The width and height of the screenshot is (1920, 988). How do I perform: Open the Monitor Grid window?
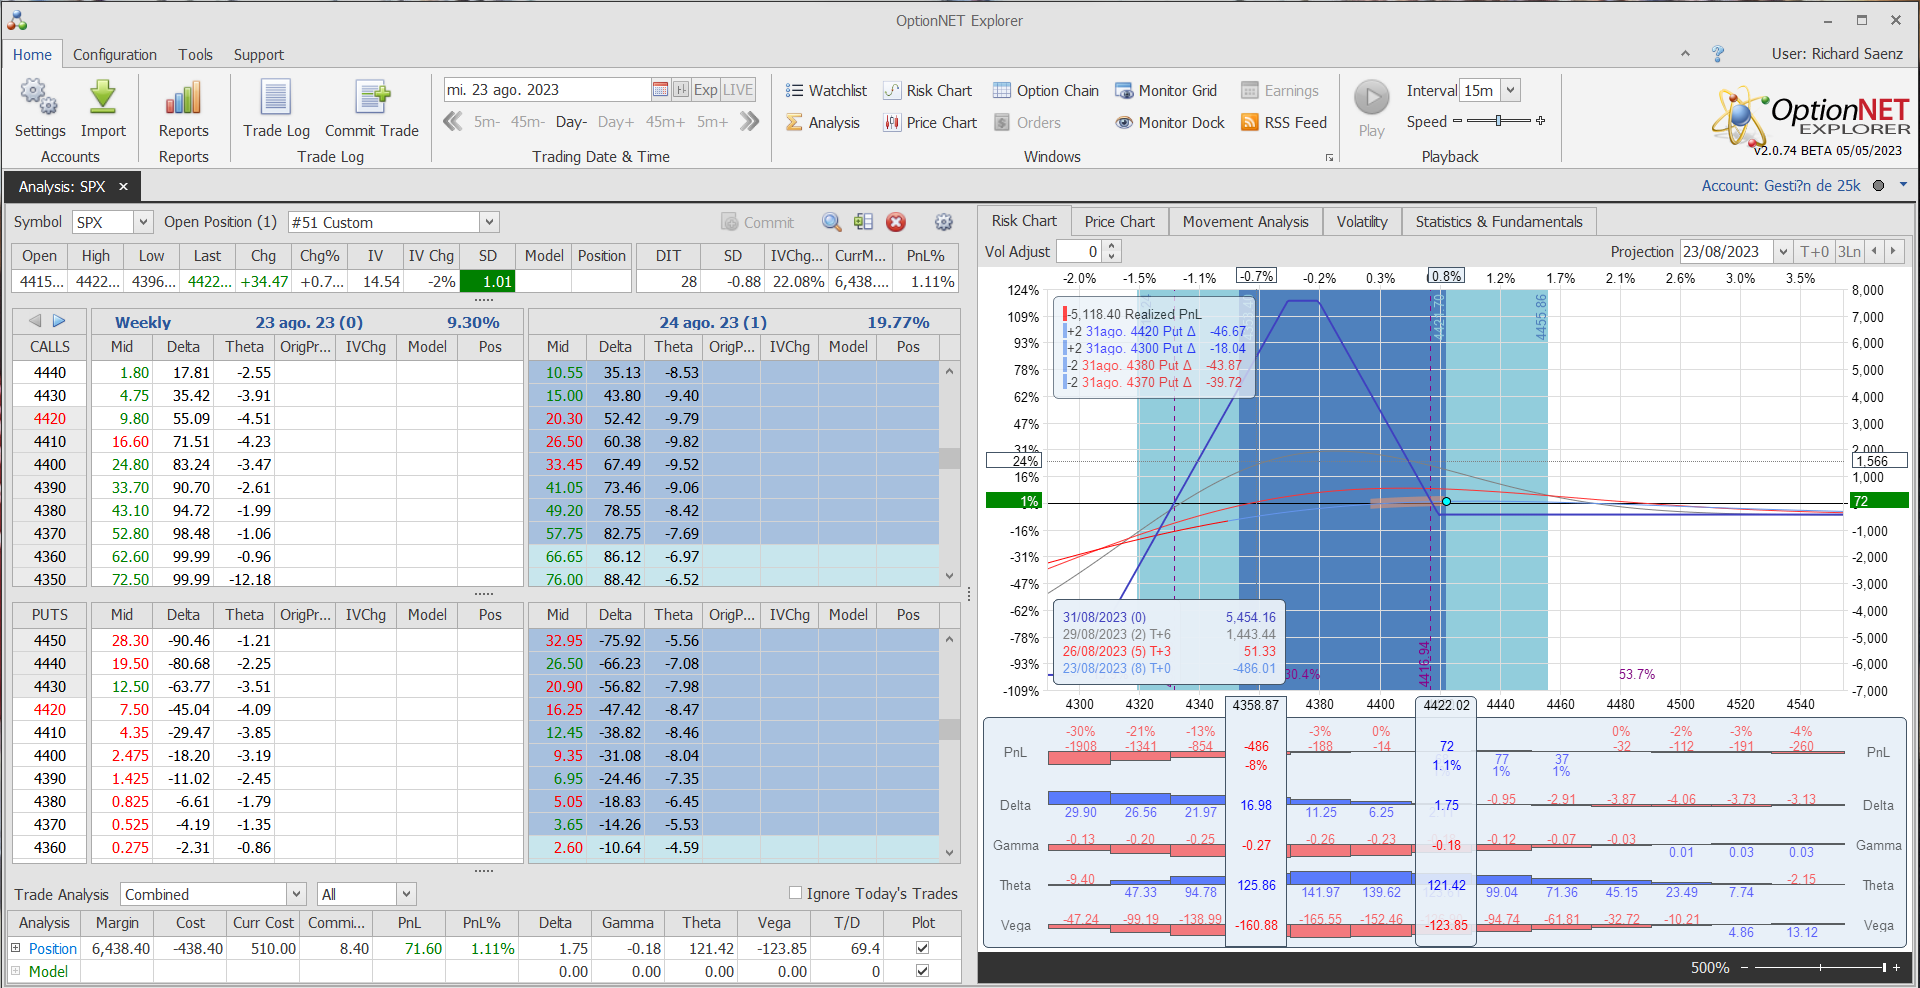point(1166,91)
